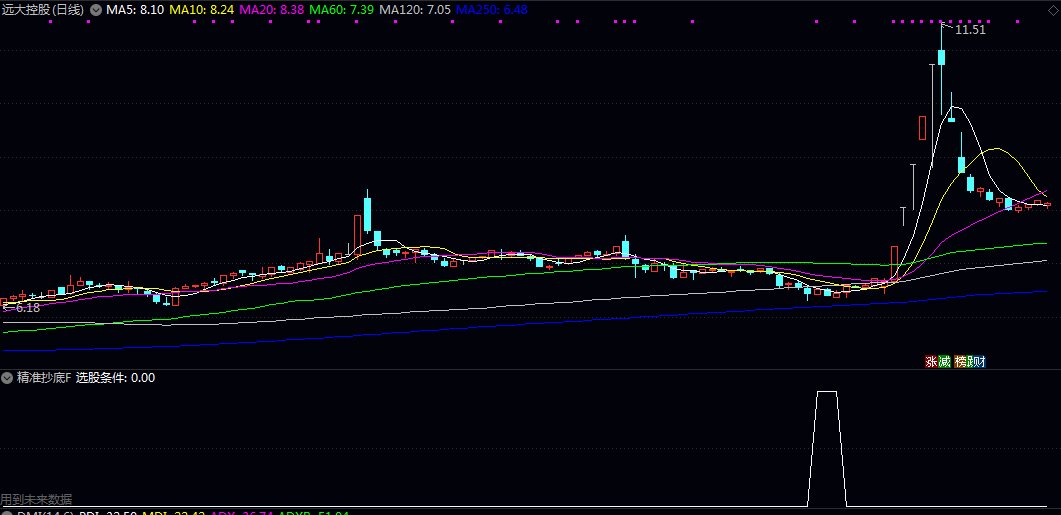This screenshot has width=1061, height=515.
Task: Click the diamond icon in top-right corner
Action: coord(1052,9)
